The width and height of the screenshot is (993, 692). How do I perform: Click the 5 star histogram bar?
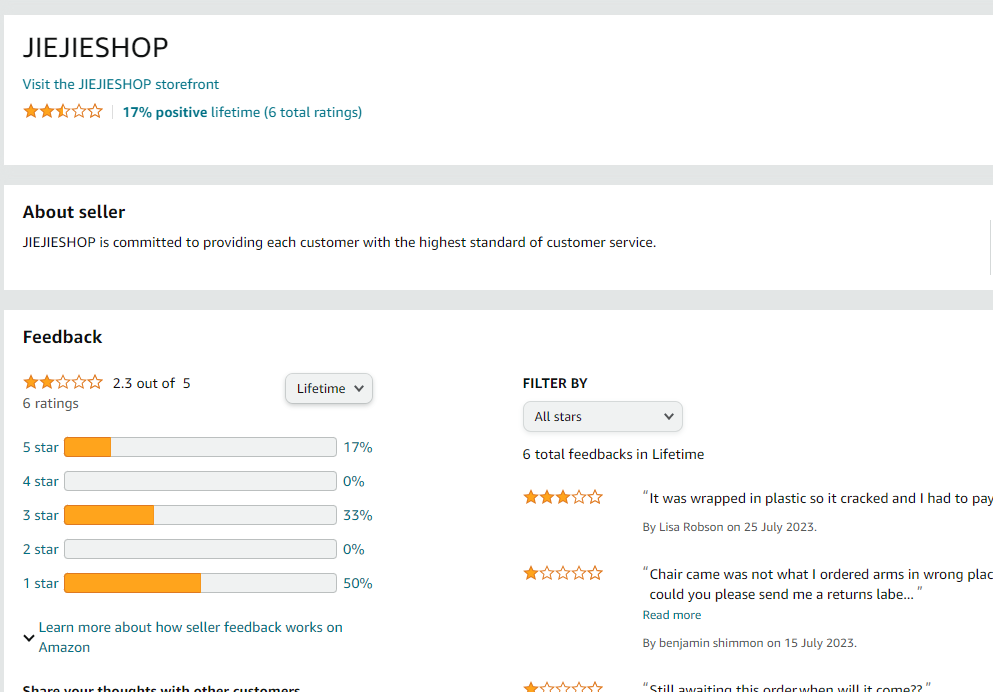200,448
